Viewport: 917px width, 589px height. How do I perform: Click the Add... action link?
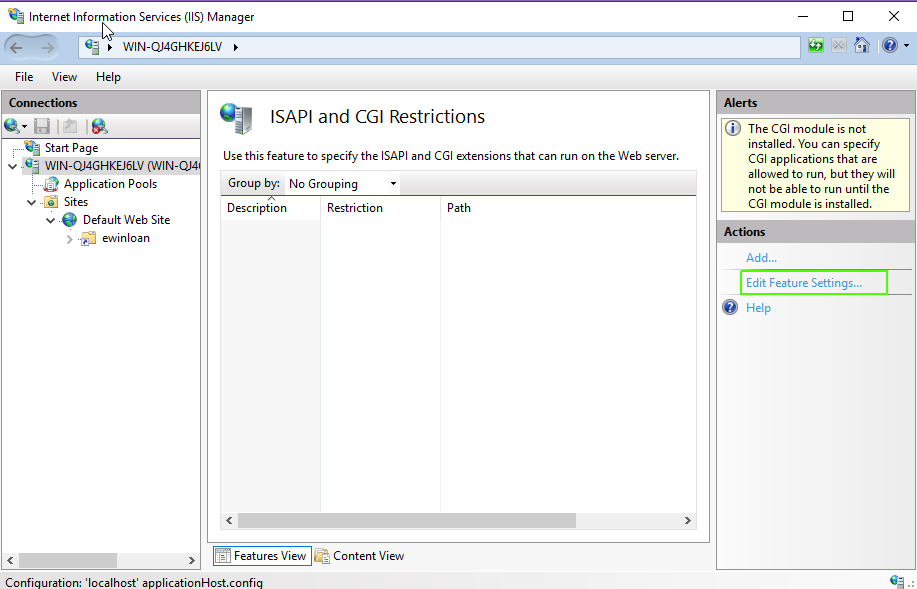pyautogui.click(x=761, y=258)
